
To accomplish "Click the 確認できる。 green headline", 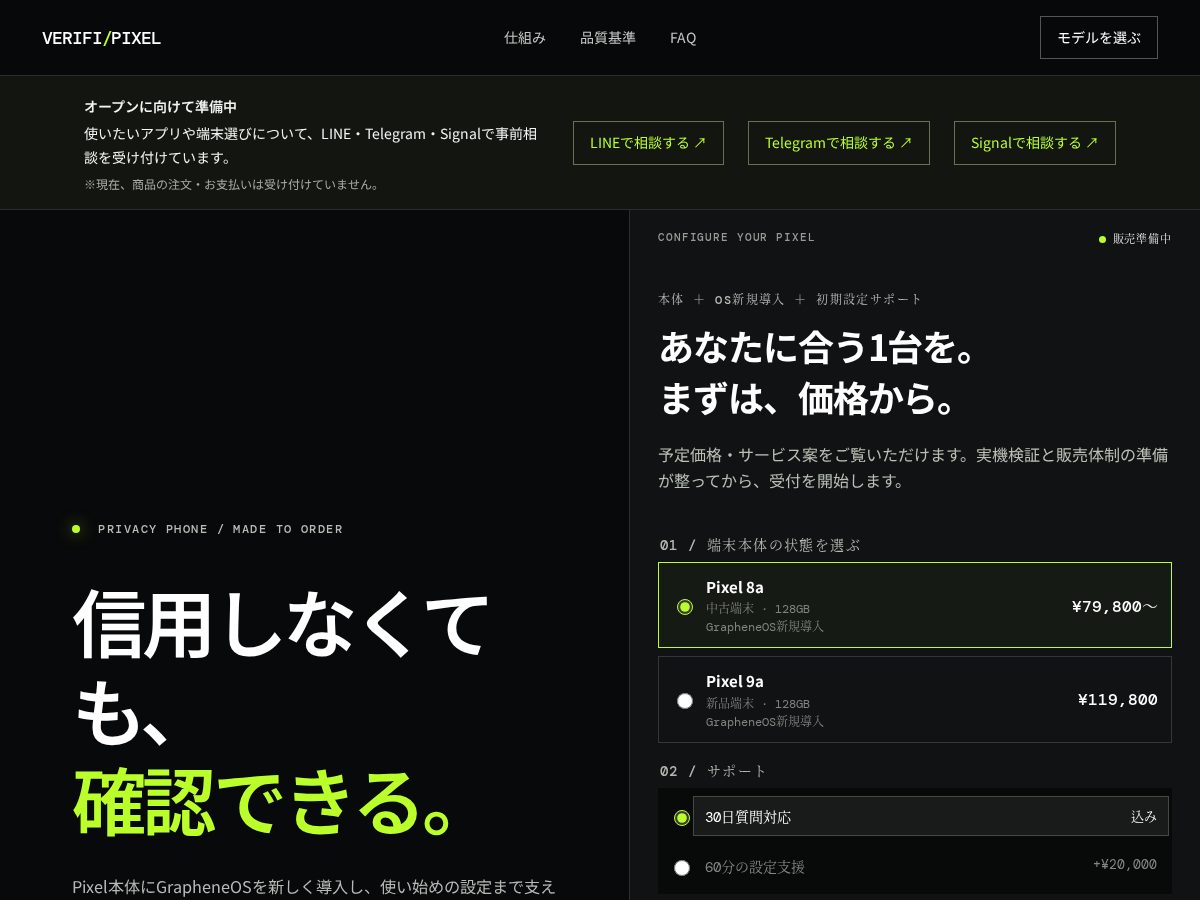I will 265,802.
